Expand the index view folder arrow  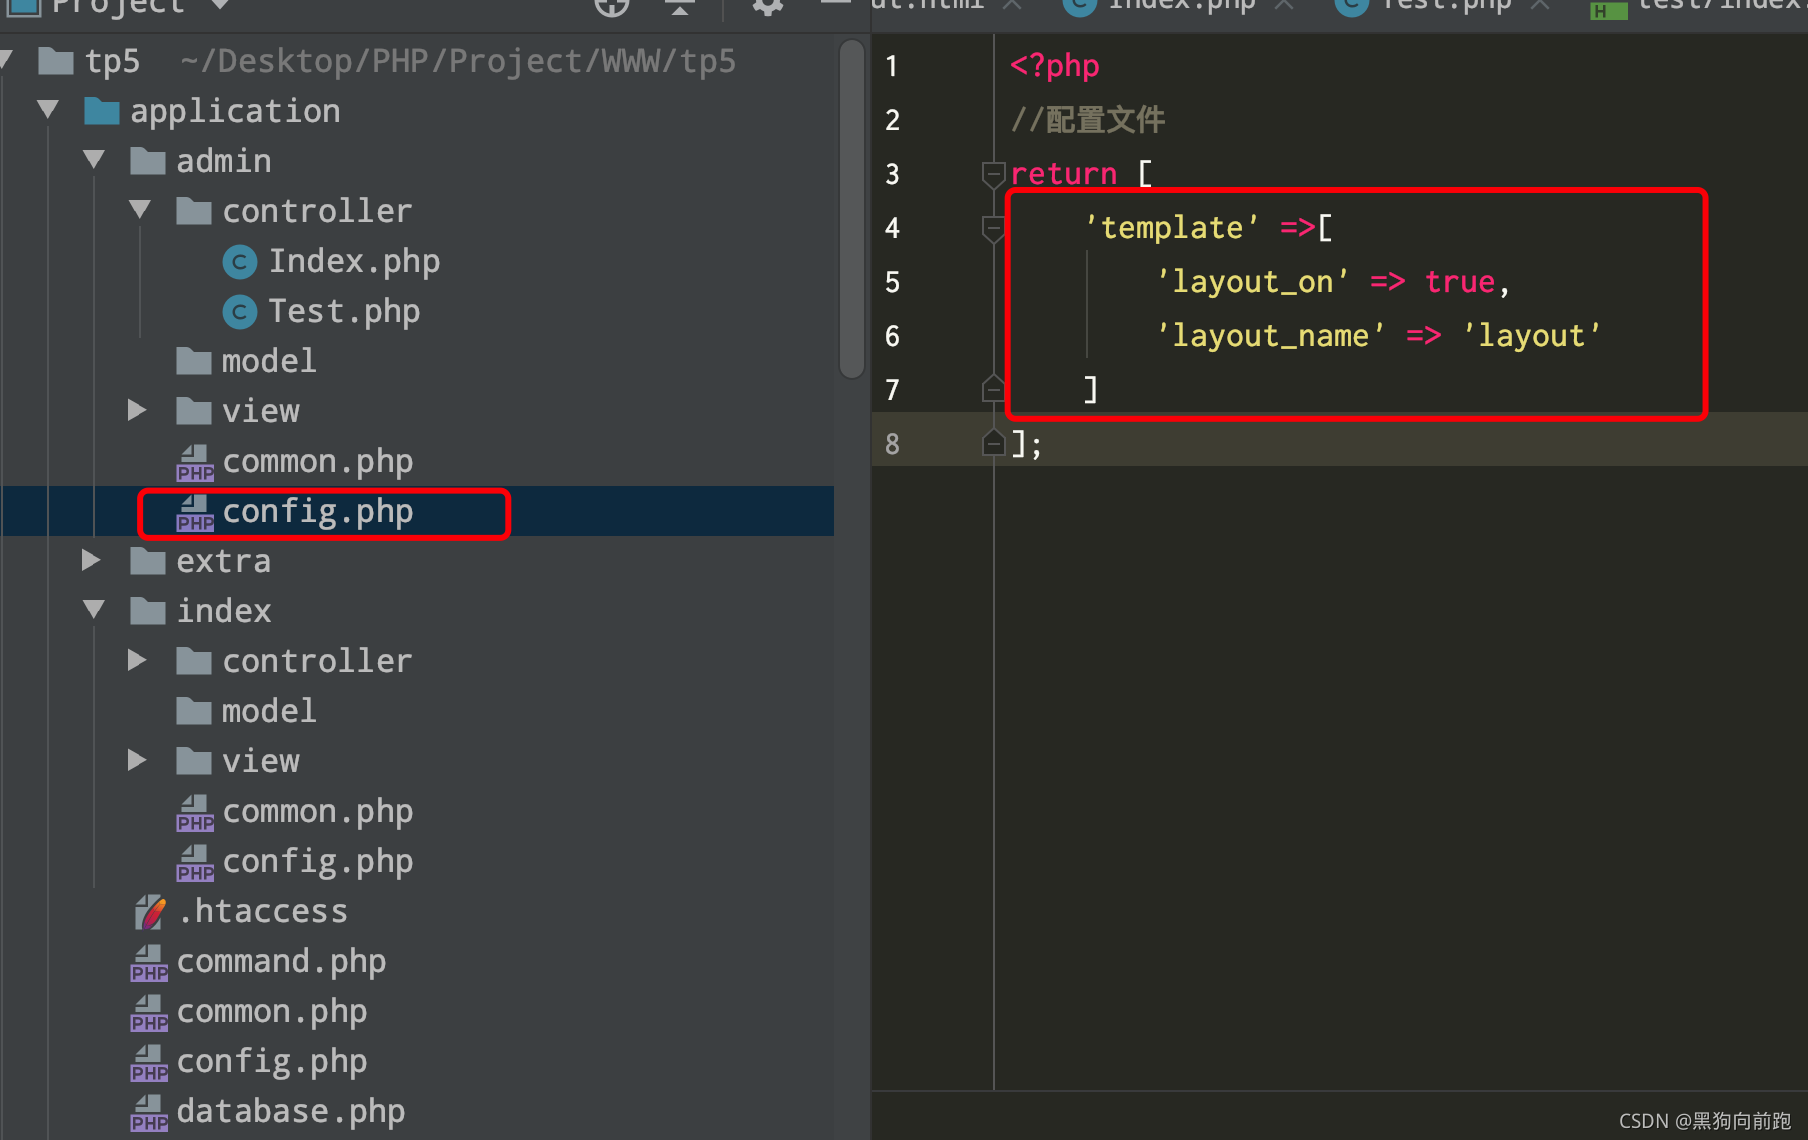[138, 760]
